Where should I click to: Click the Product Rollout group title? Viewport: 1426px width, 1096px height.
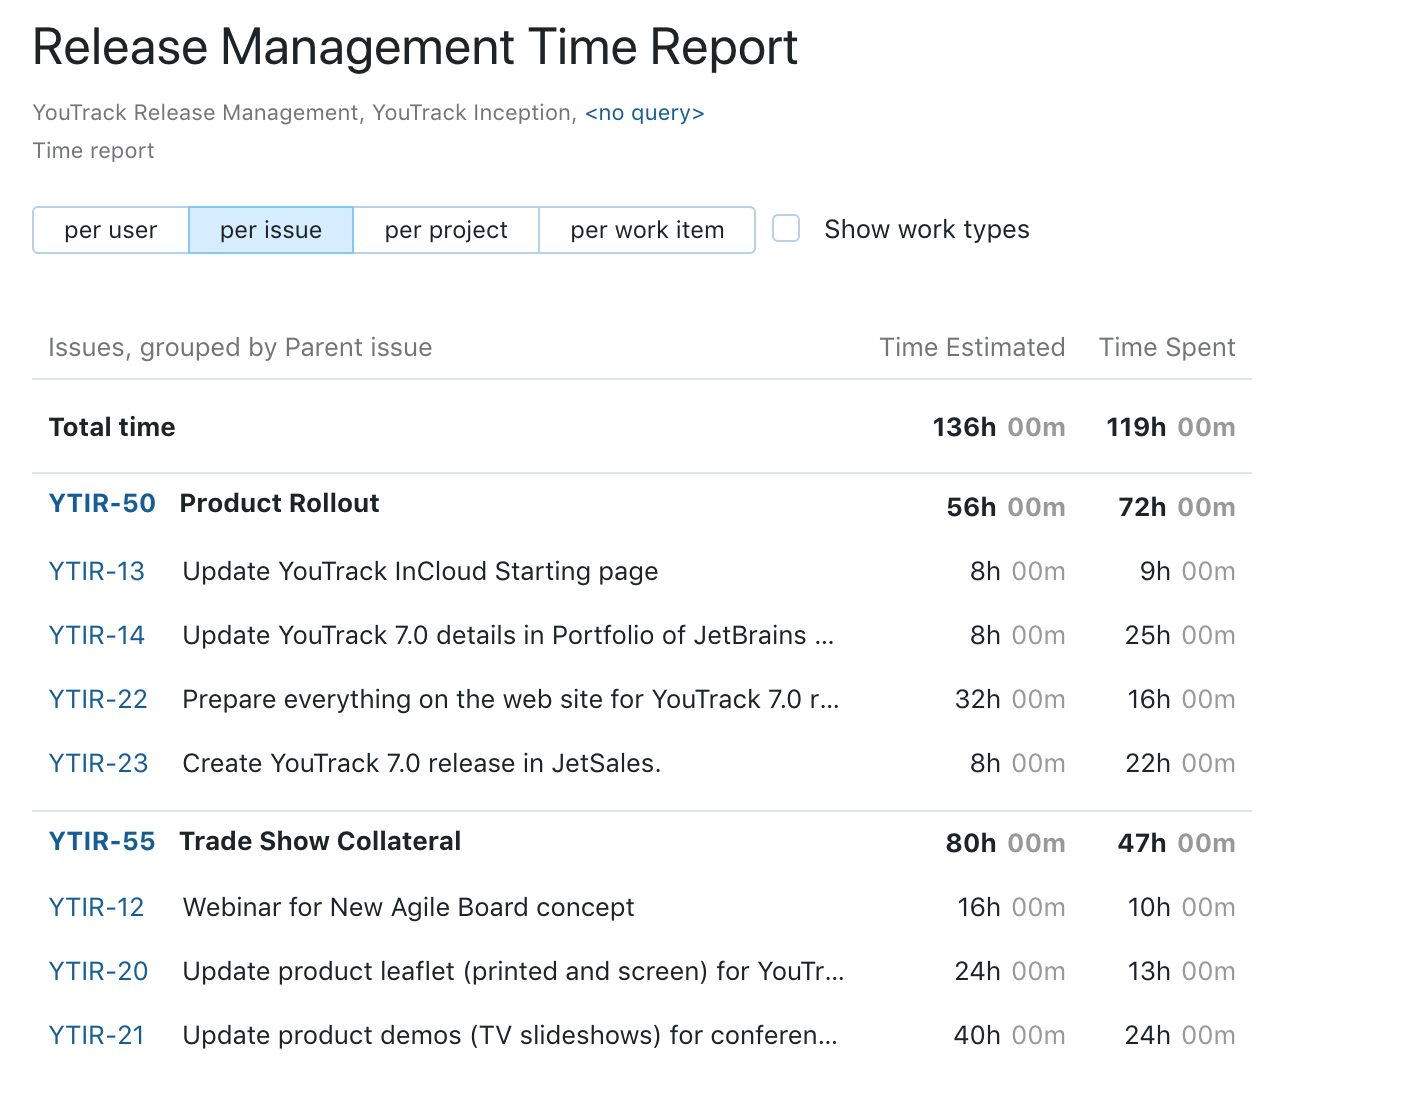pos(280,503)
